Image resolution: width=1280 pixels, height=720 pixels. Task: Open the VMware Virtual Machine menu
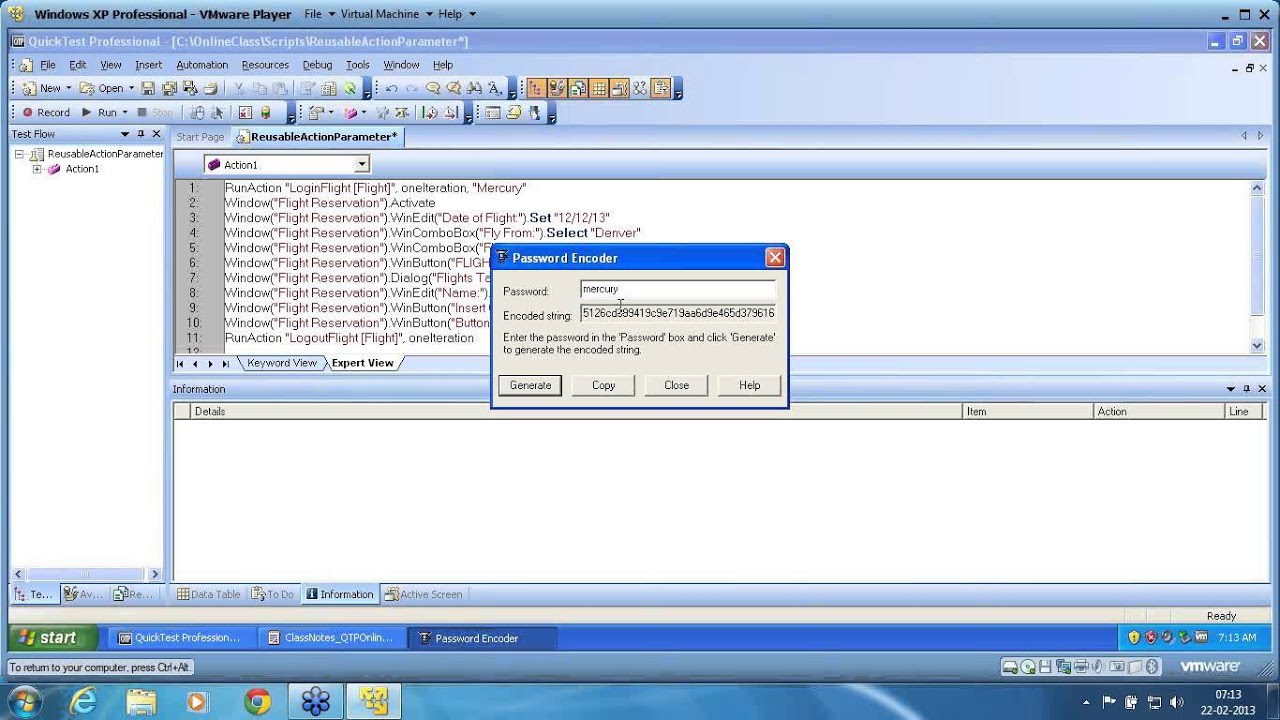(380, 14)
